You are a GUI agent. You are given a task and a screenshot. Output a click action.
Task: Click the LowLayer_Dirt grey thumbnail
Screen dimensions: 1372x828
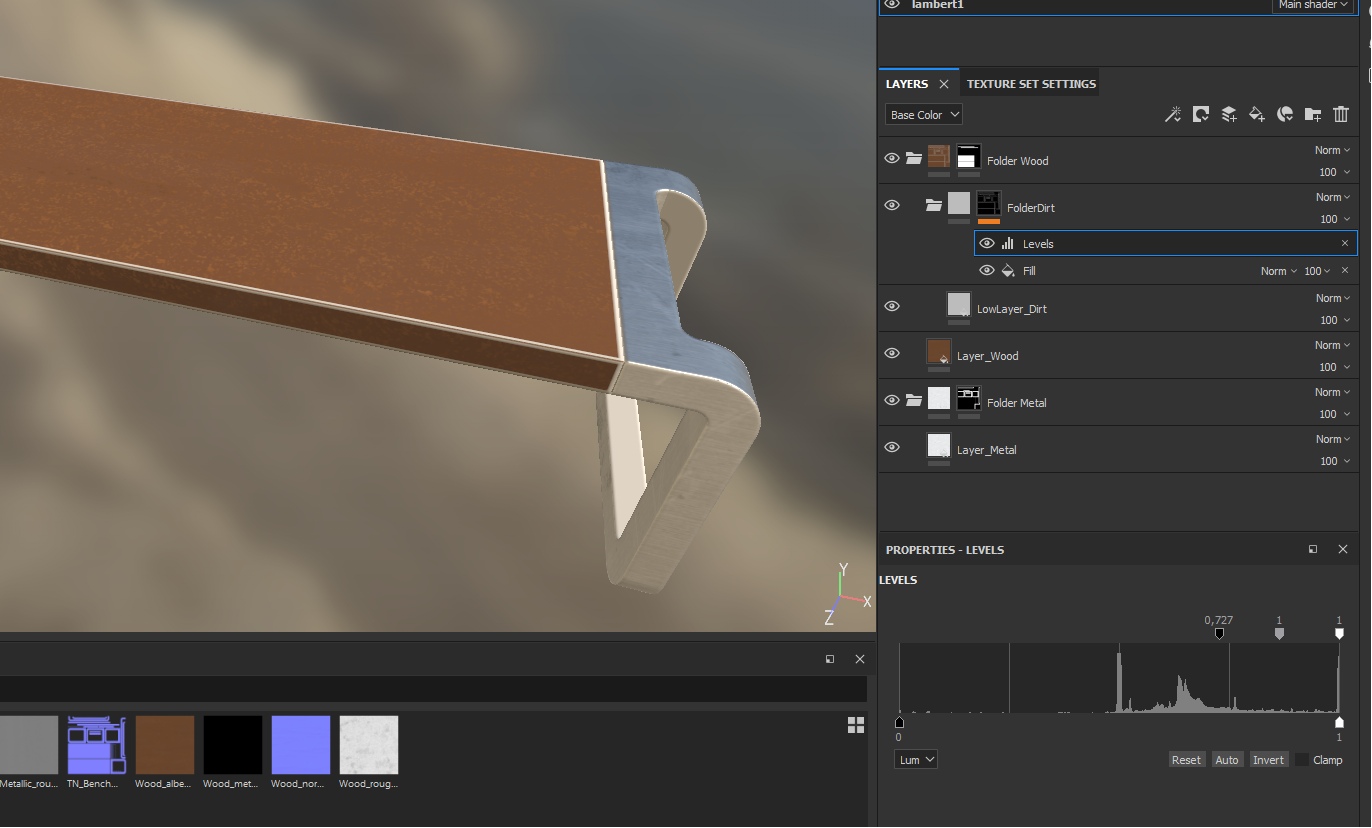pyautogui.click(x=959, y=305)
